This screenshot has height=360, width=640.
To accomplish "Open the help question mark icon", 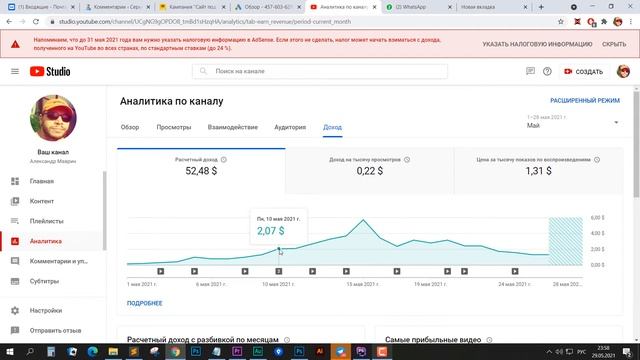I will (x=547, y=71).
